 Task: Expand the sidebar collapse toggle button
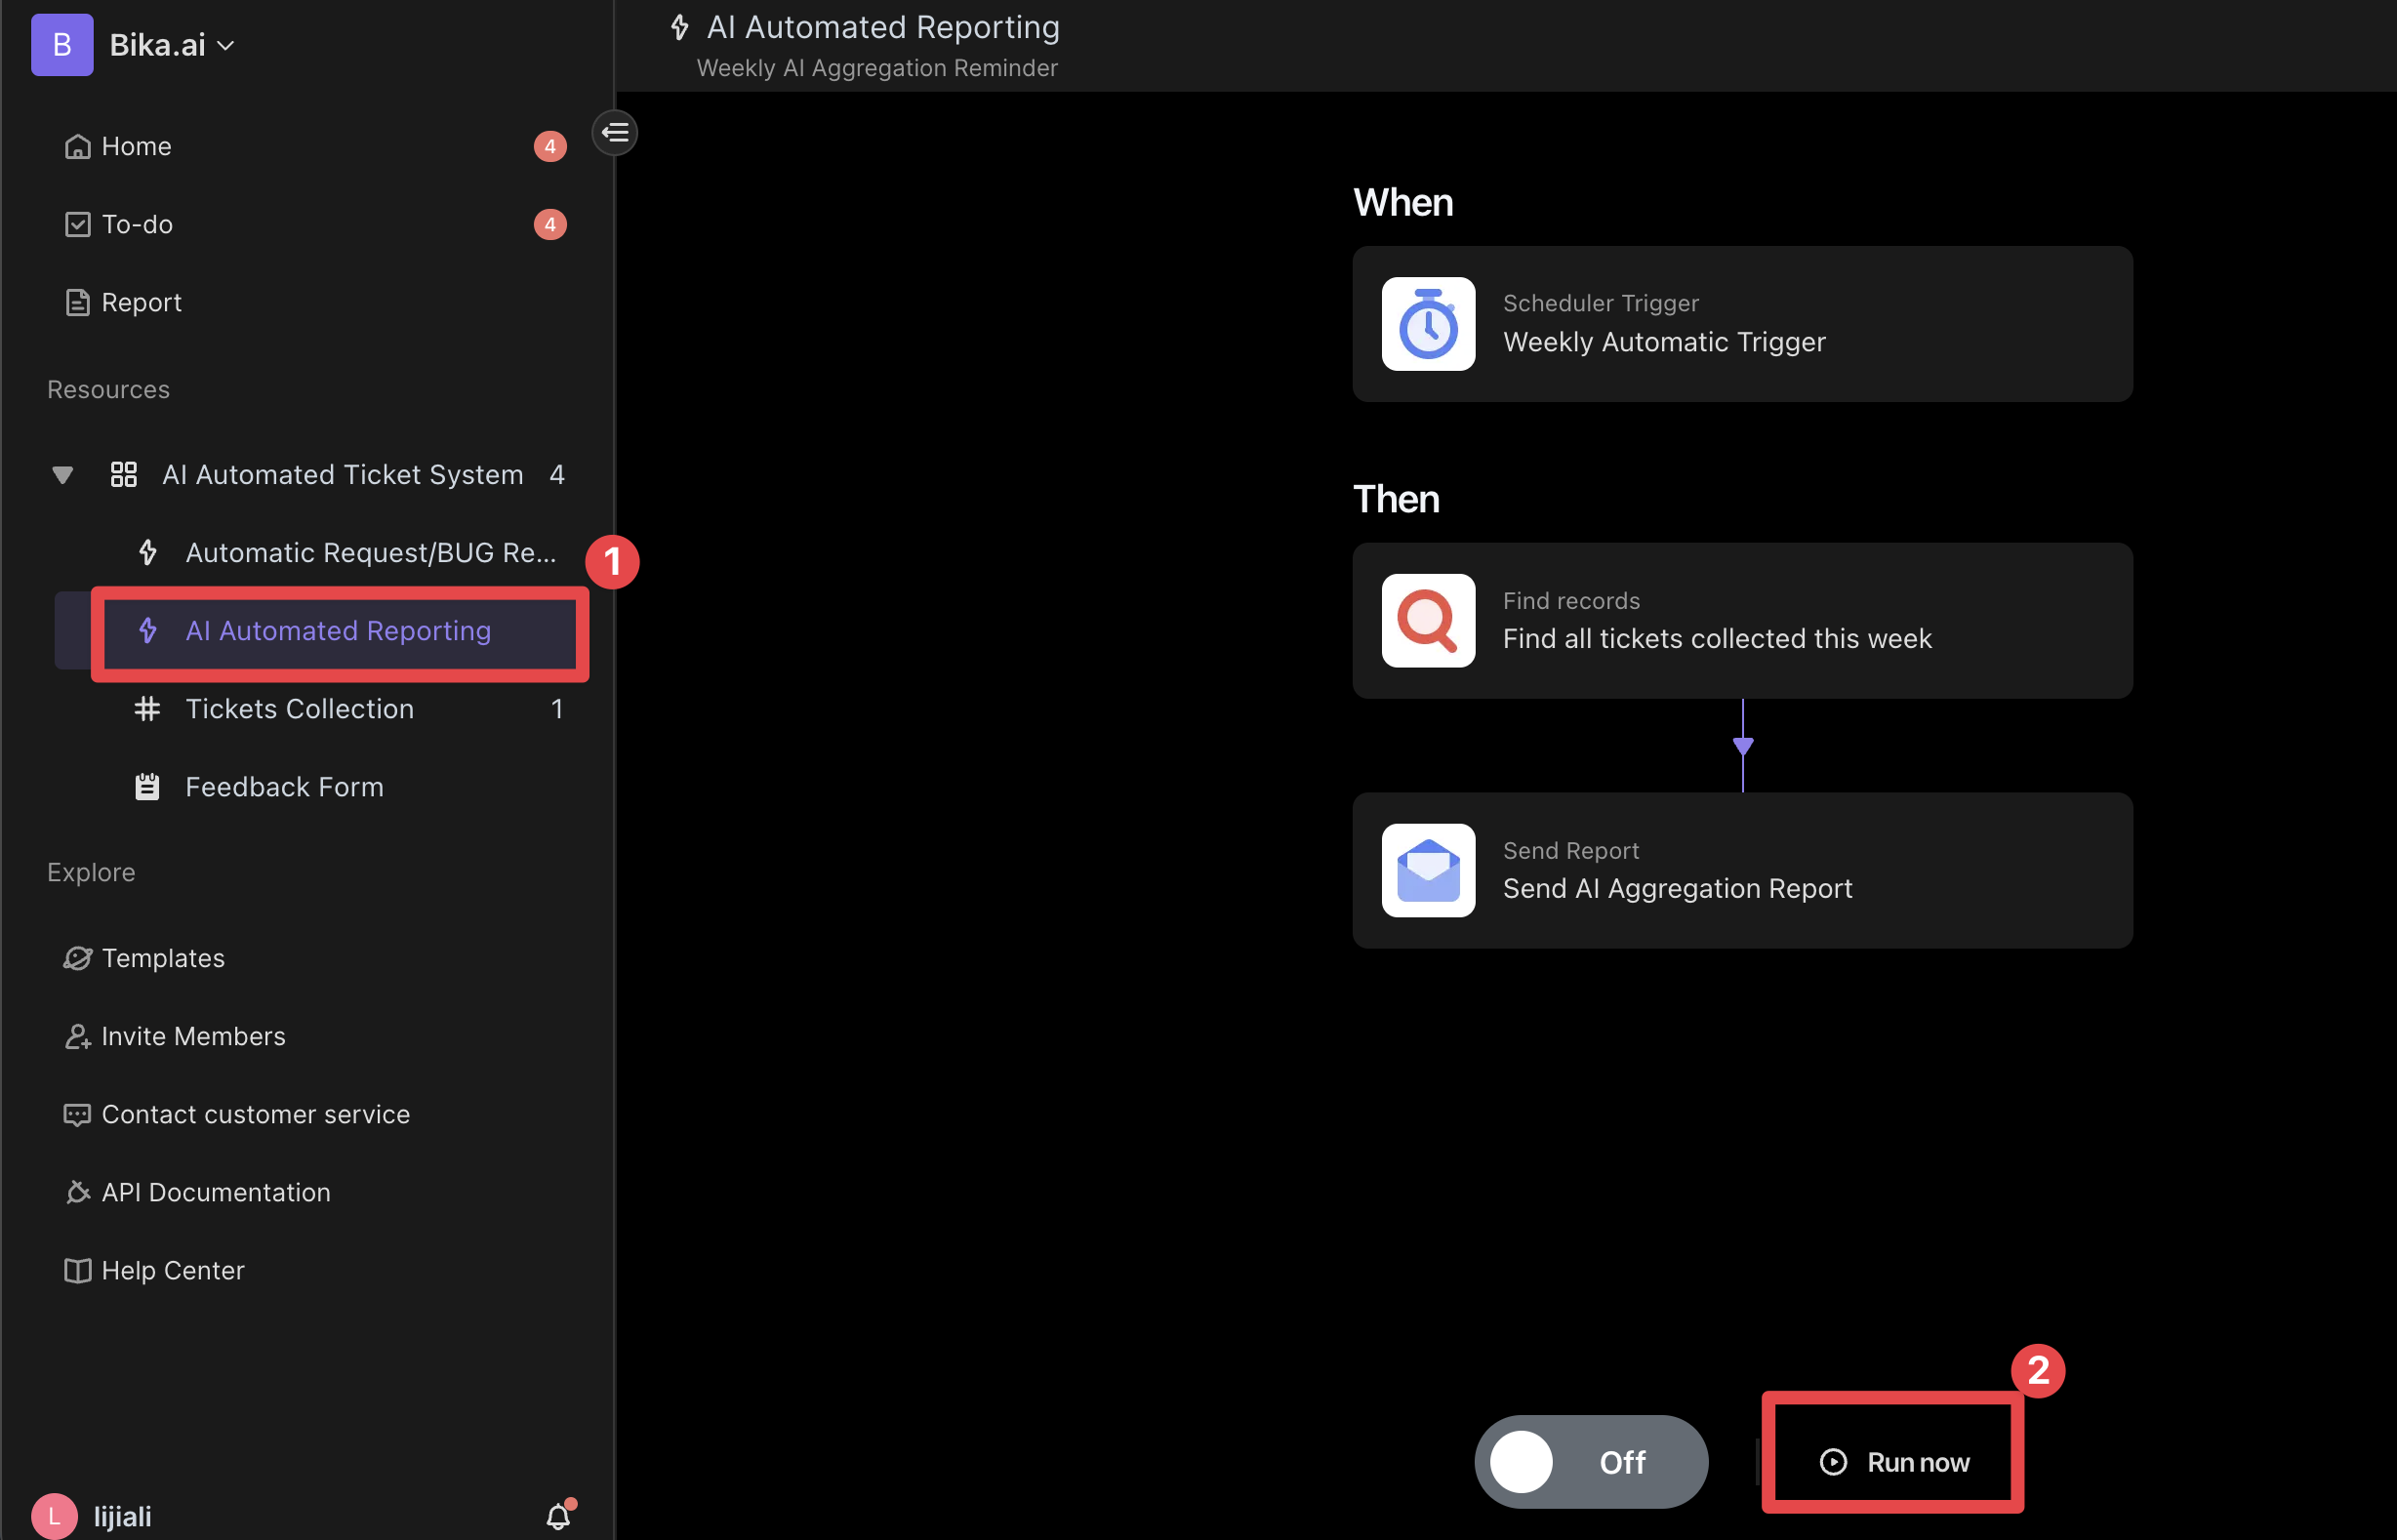coord(617,133)
